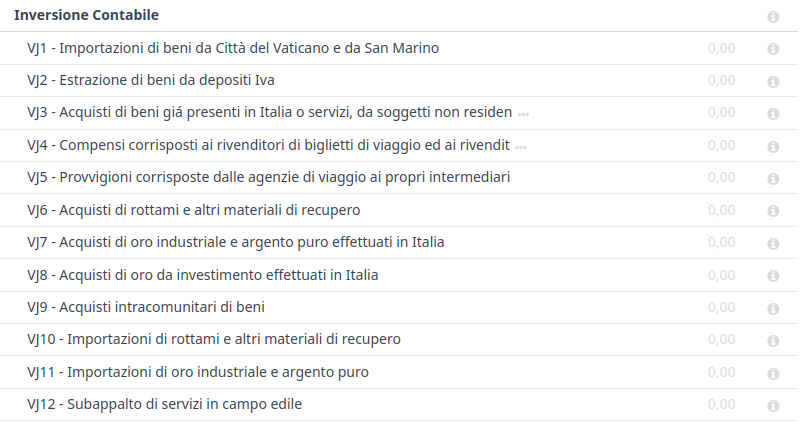Open info icon for VJ9 intracomunitari row
The height and width of the screenshot is (423, 810).
click(x=773, y=308)
